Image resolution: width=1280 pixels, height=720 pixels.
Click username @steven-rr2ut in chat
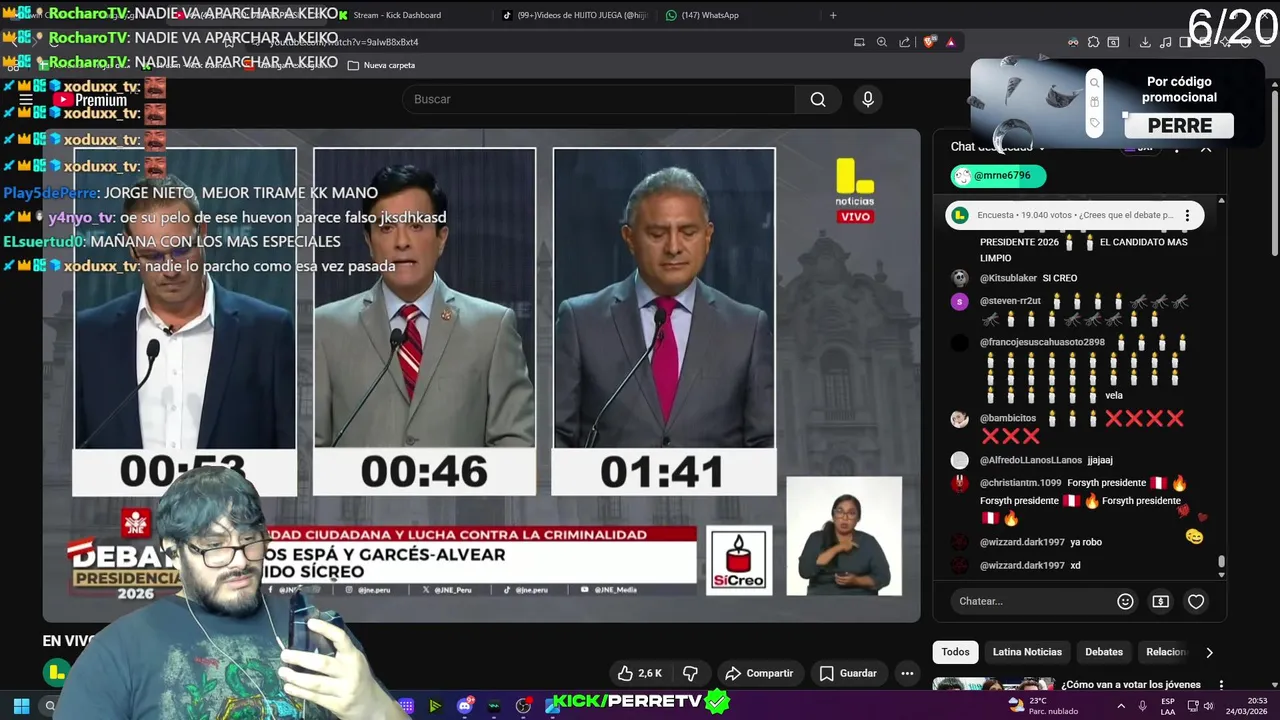(1010, 301)
